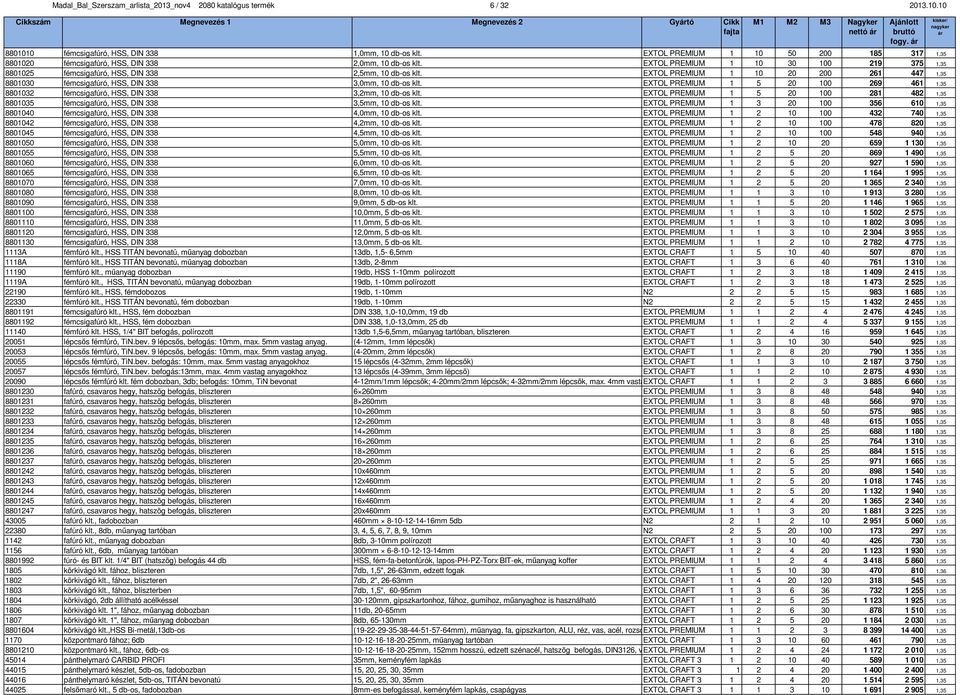Click the cell 6×260mm
This screenshot has width=960, height=695.
[x=370, y=392]
